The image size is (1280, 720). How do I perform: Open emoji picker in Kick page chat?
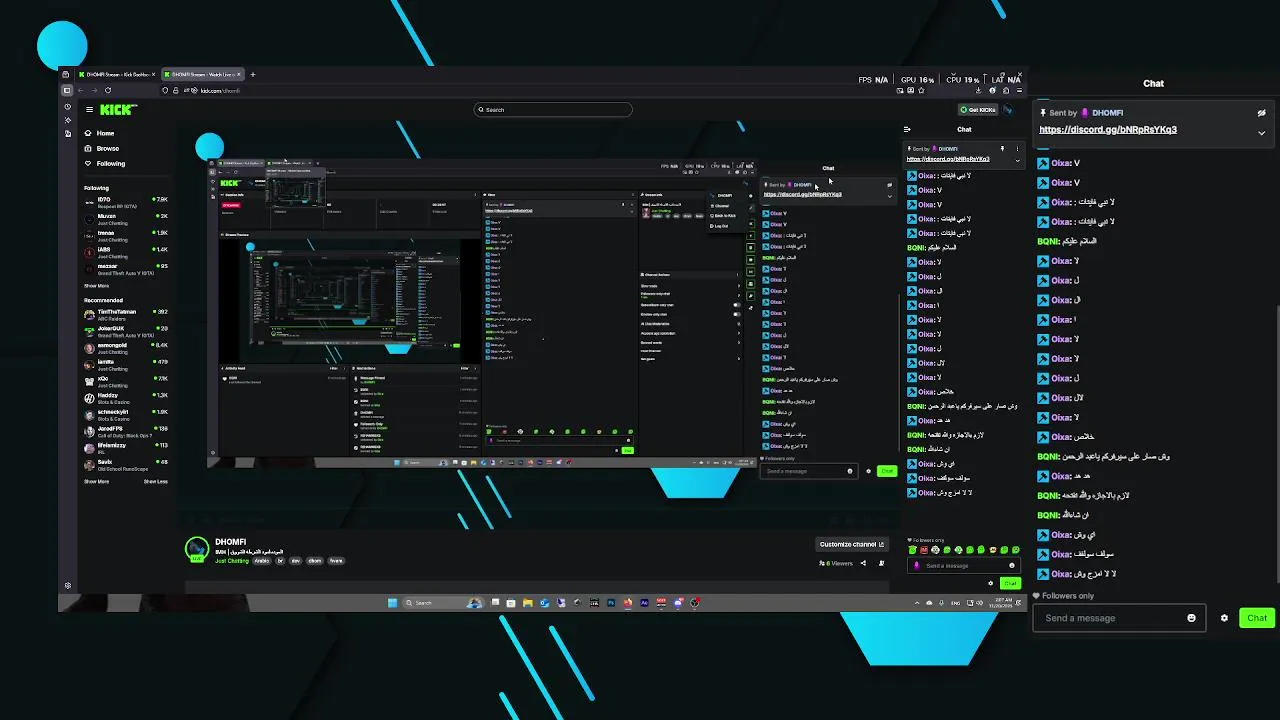tap(1011, 566)
